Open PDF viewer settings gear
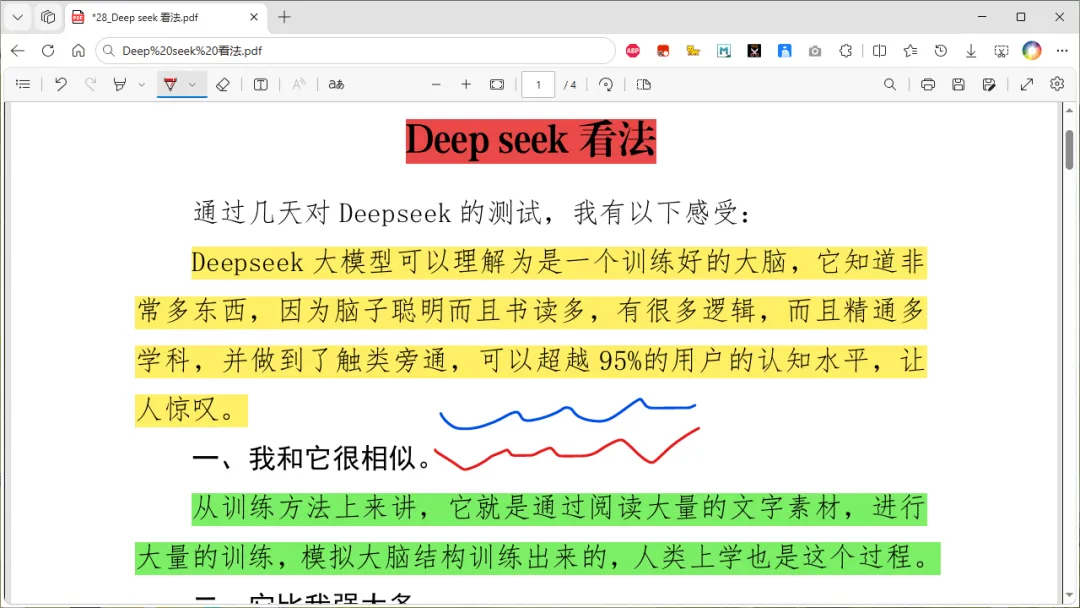 [x=1057, y=84]
